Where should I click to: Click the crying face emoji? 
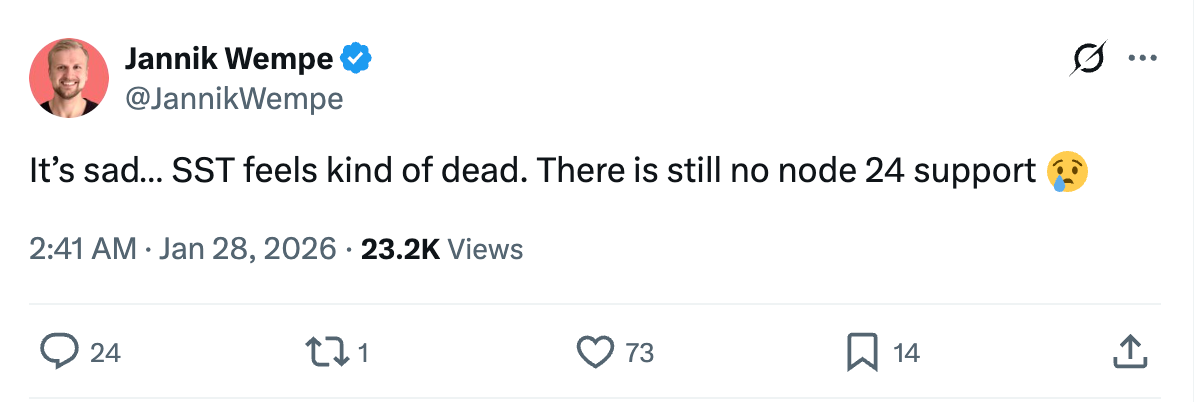(1067, 173)
